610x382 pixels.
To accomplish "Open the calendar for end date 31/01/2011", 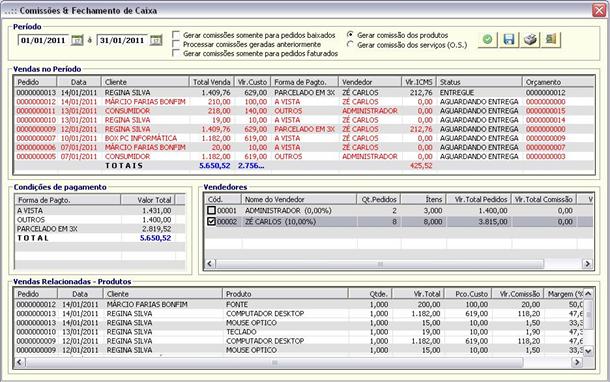I will (156, 40).
